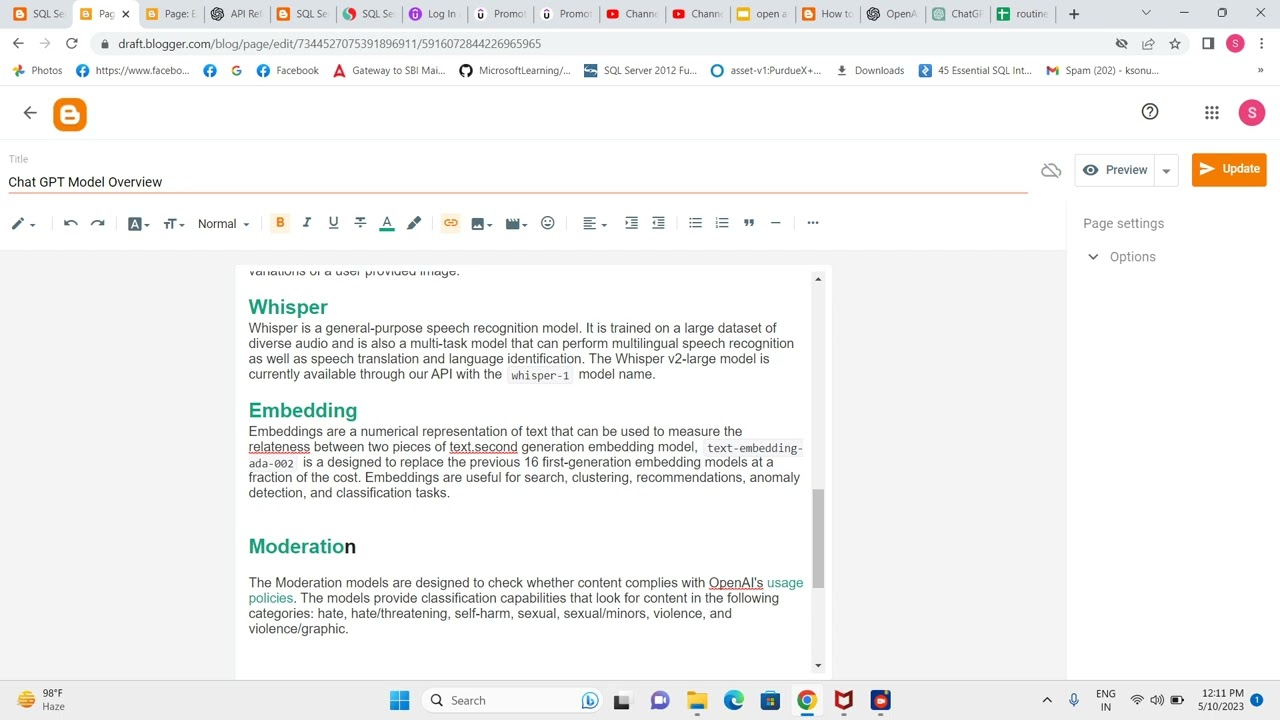The width and height of the screenshot is (1280, 720).
Task: Click the Update button
Action: (x=1229, y=169)
